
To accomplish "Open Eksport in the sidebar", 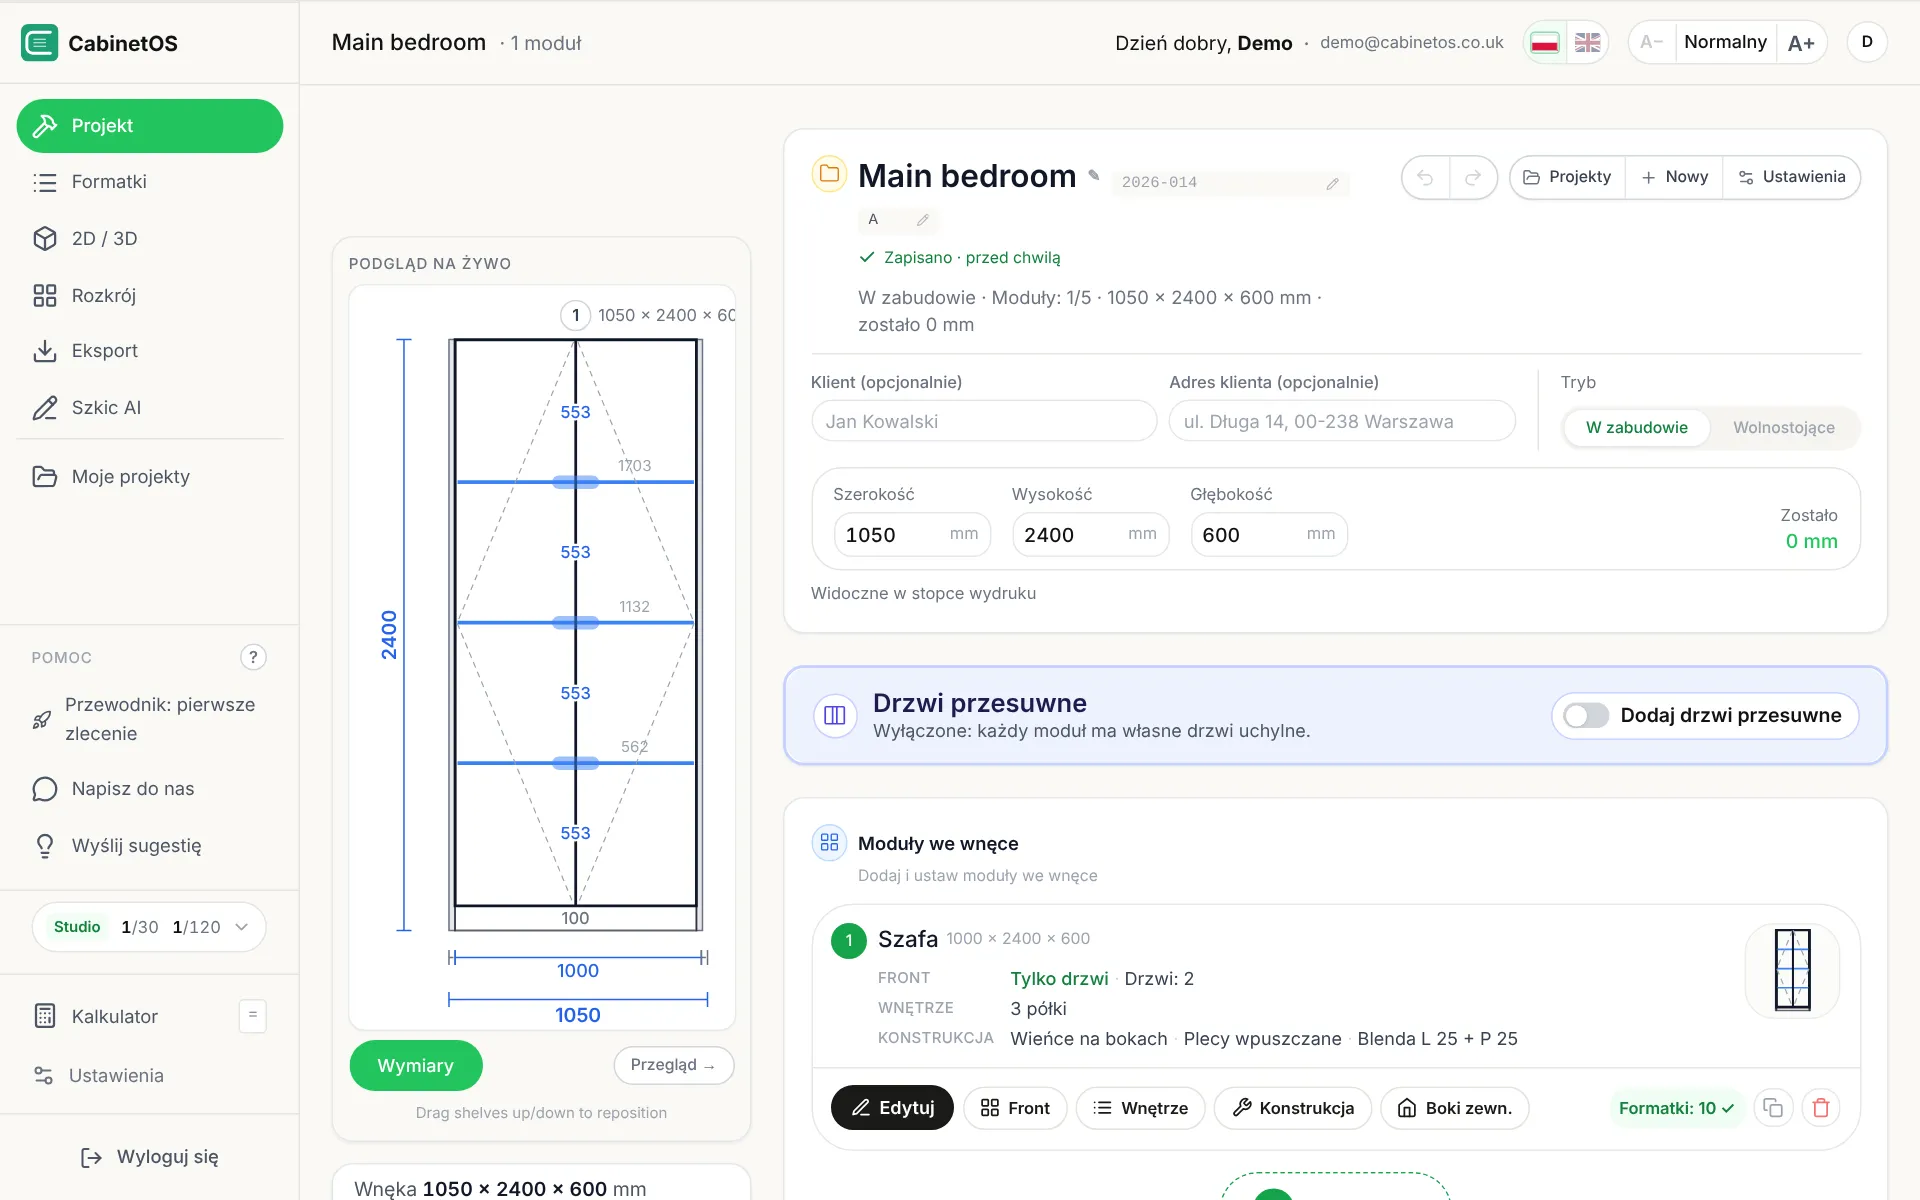I will [150, 351].
